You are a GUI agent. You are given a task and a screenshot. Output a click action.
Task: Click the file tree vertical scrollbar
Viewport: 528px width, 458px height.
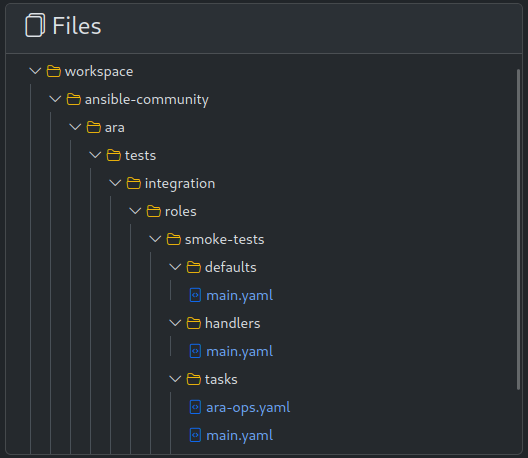tap(518, 229)
